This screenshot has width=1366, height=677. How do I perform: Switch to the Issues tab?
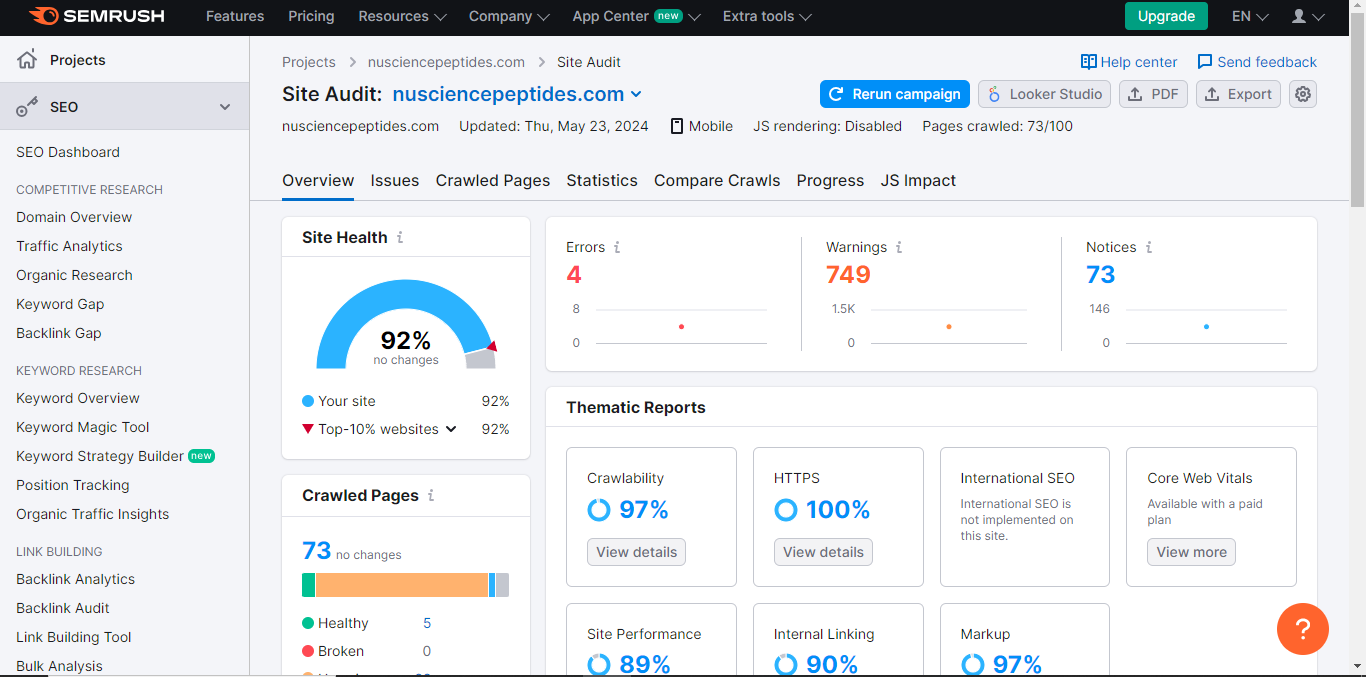[395, 181]
